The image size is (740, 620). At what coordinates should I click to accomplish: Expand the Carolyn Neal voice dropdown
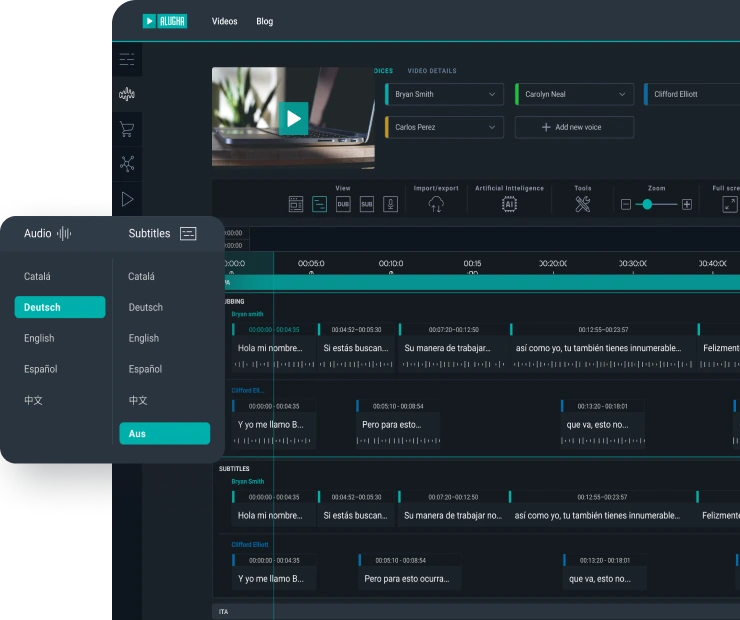(574, 94)
